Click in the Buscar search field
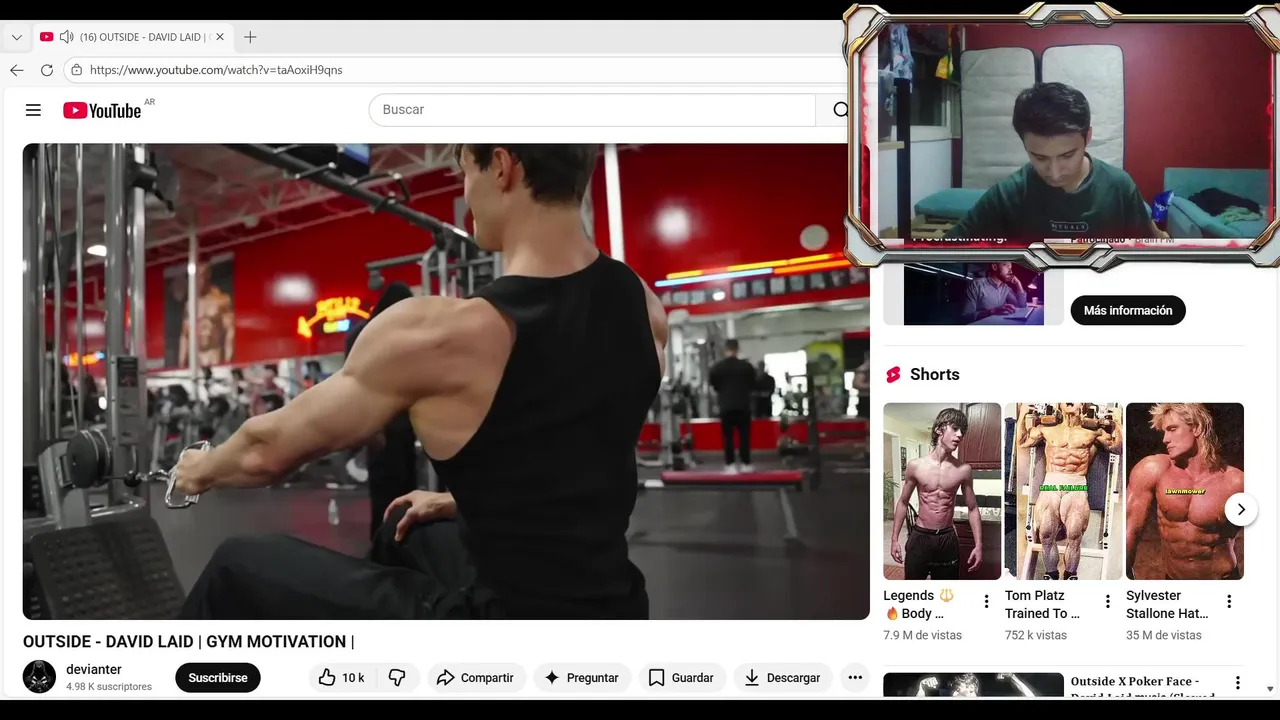The width and height of the screenshot is (1280, 720). [592, 110]
